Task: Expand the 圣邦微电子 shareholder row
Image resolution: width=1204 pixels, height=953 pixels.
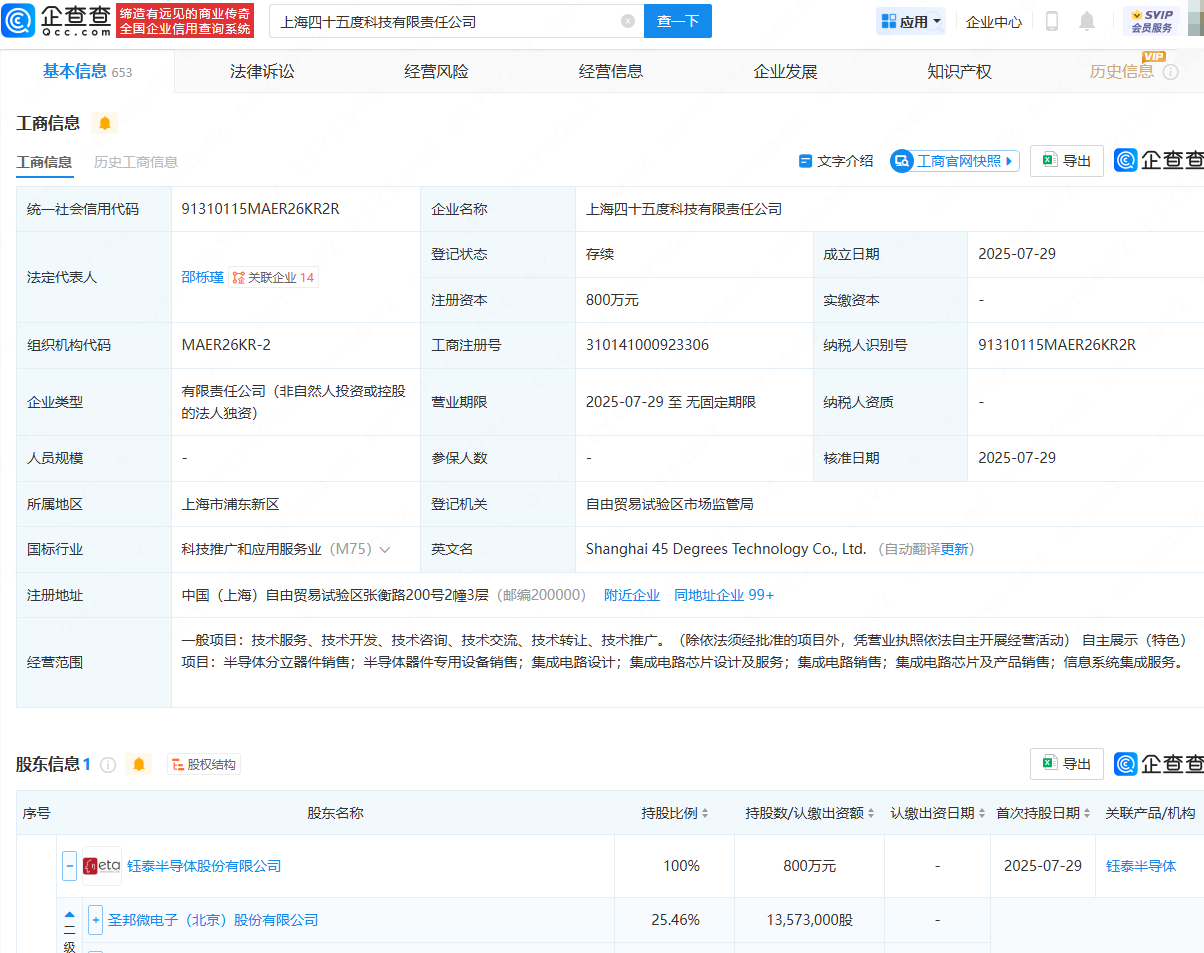Action: coord(96,920)
